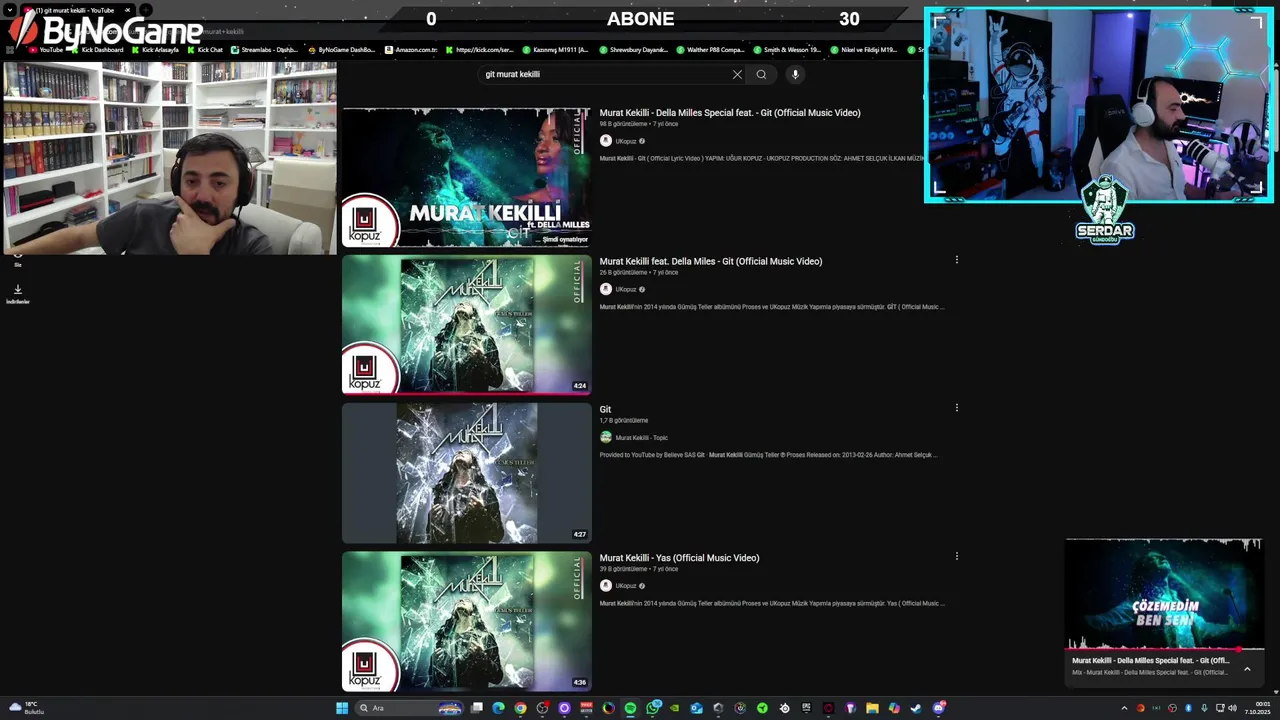Close the 'git murat kekilli - YouTube' browser tab
This screenshot has height=720, width=1280.
pos(127,10)
